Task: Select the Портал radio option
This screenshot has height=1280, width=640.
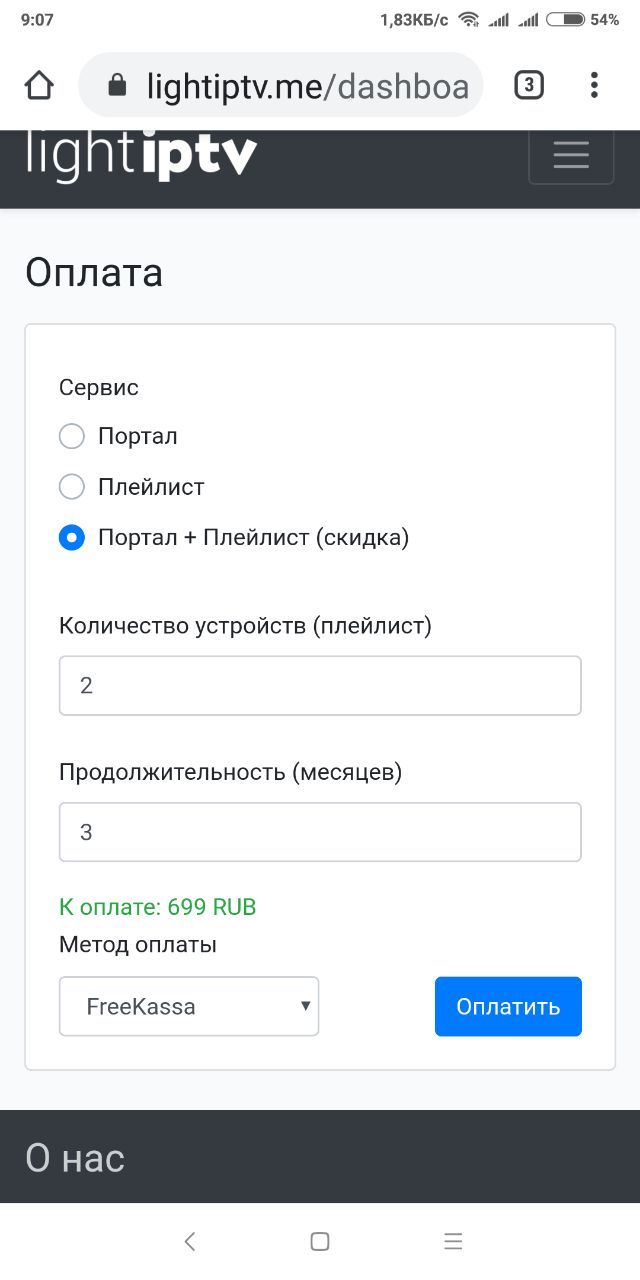Action: tap(72, 436)
